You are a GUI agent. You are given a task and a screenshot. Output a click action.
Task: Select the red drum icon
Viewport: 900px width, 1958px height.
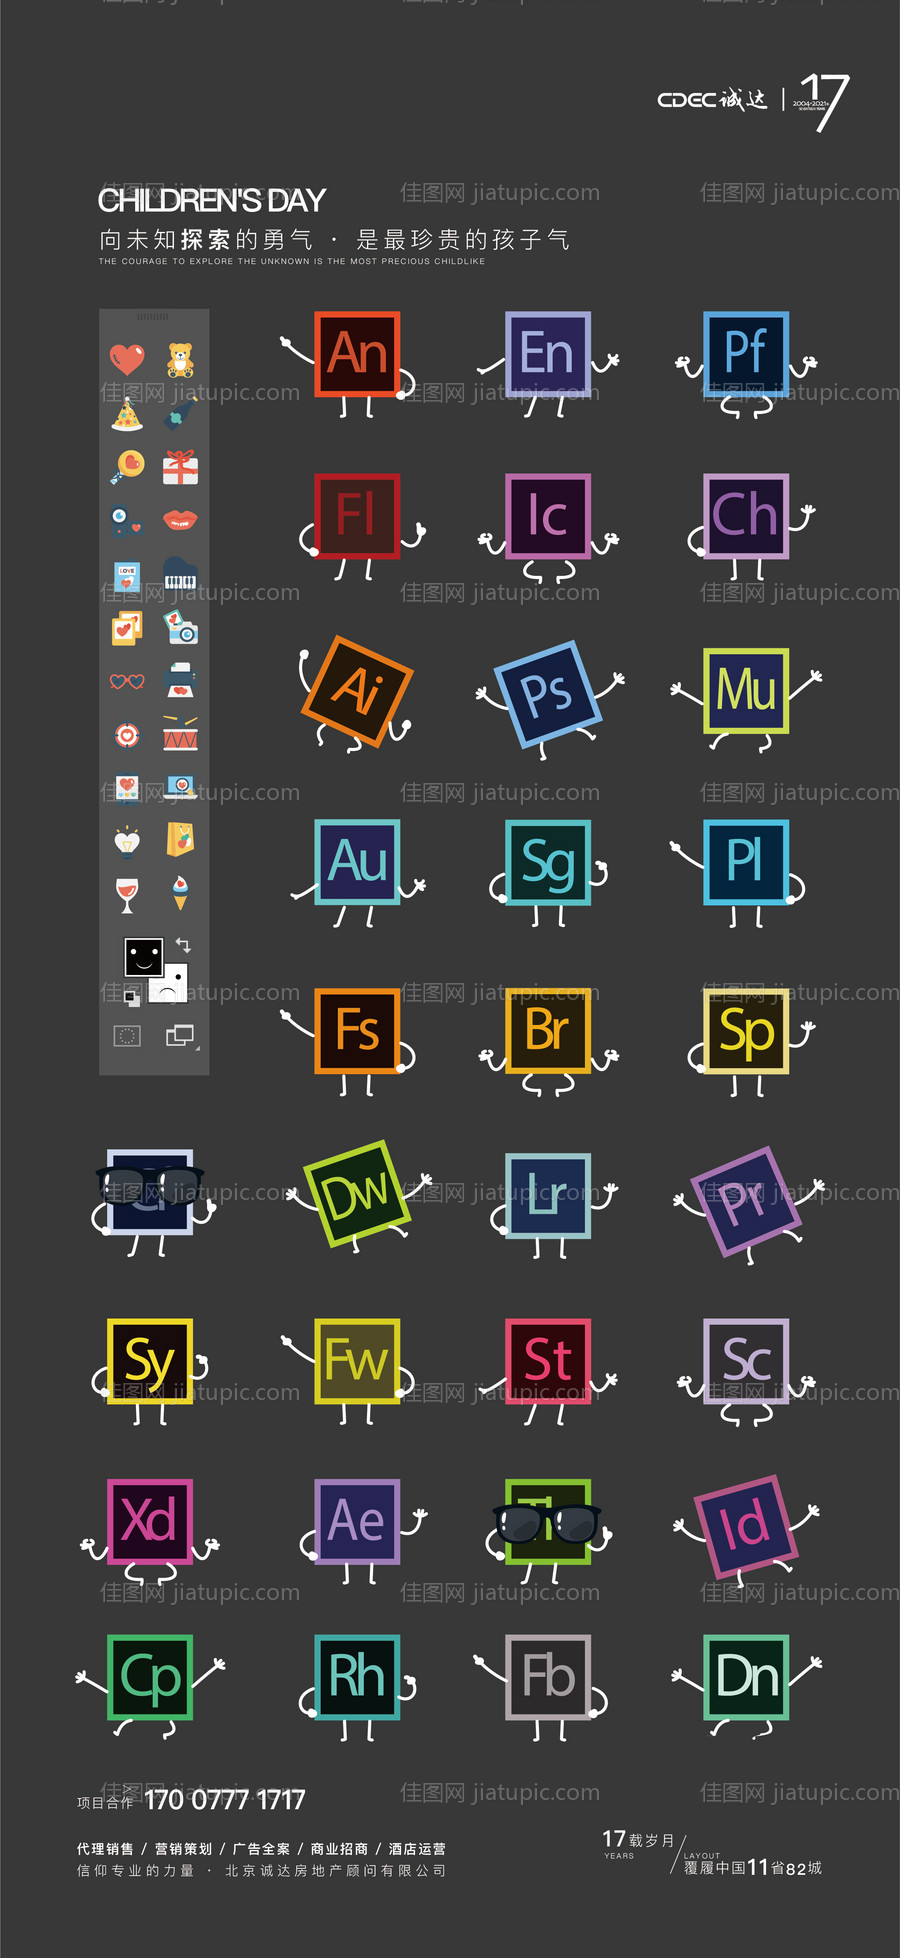pyautogui.click(x=180, y=735)
